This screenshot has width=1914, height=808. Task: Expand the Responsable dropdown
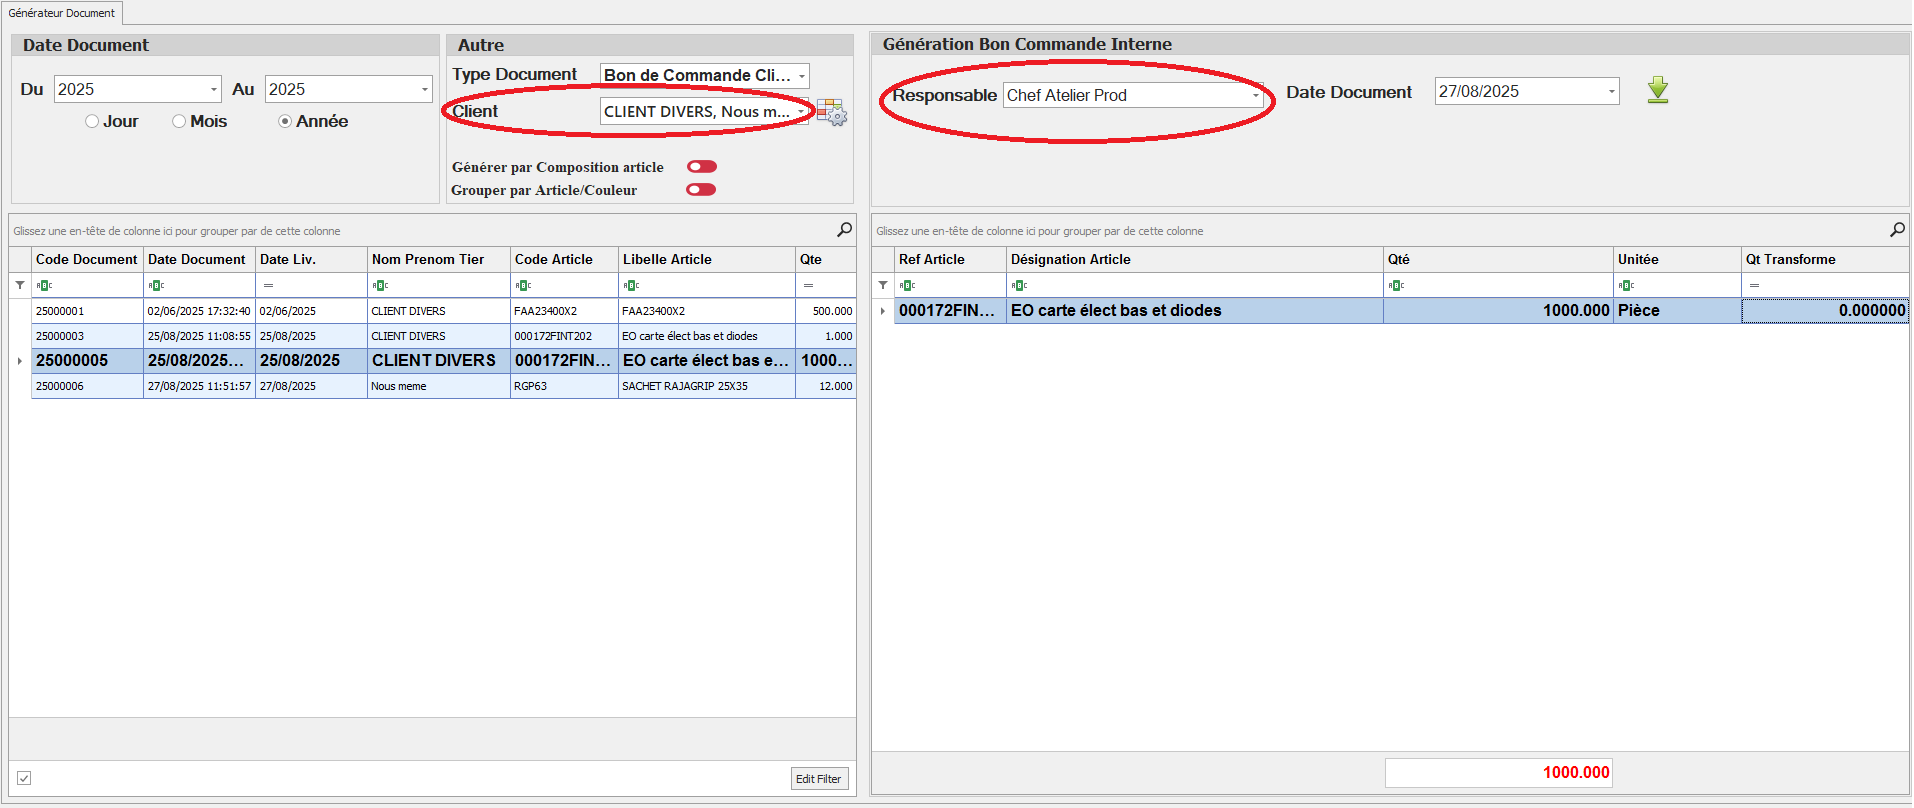(1255, 96)
